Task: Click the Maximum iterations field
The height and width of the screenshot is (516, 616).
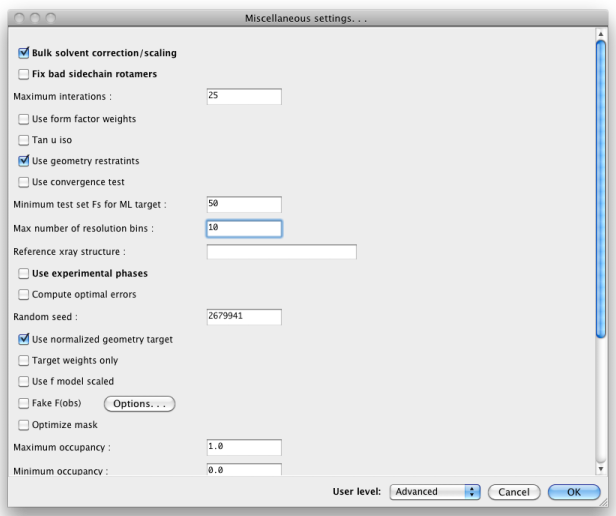Action: pos(244,96)
